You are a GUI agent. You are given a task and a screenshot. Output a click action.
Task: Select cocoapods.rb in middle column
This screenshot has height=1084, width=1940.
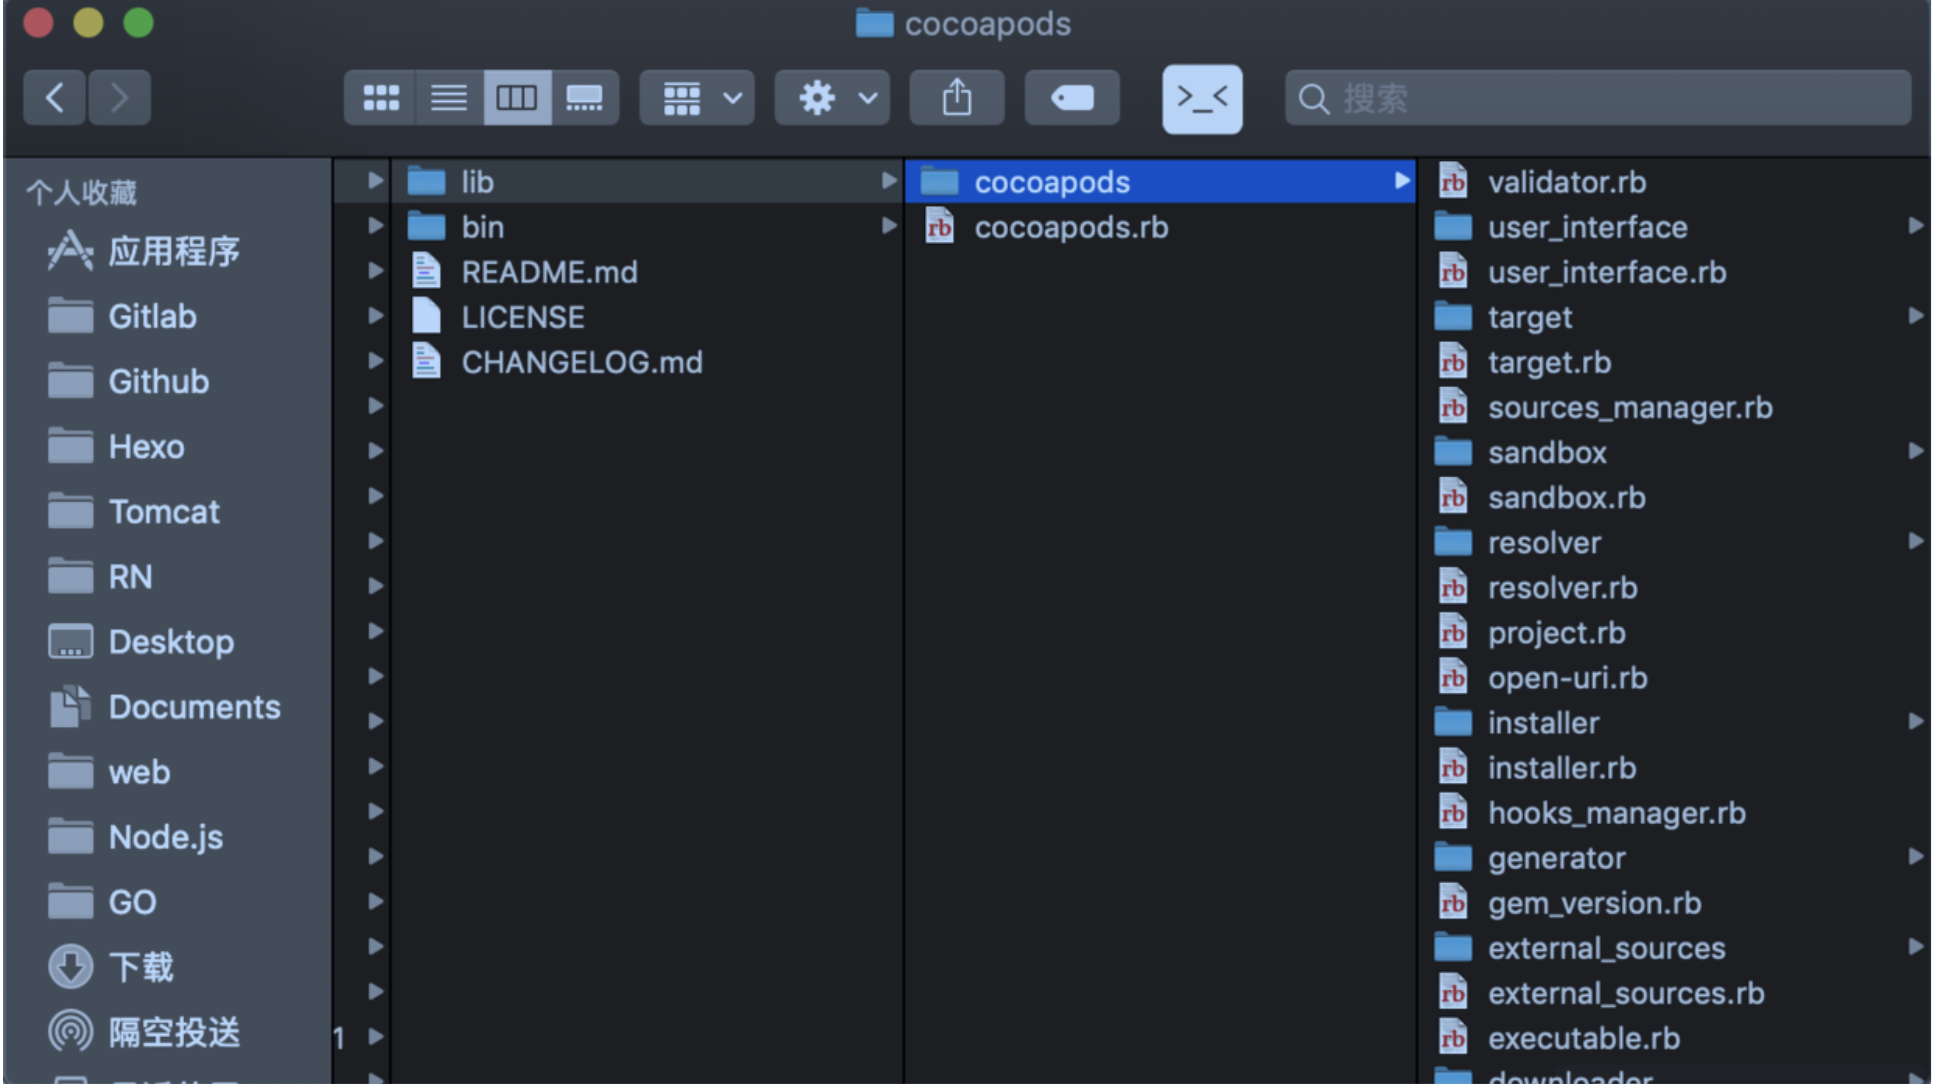click(1070, 227)
